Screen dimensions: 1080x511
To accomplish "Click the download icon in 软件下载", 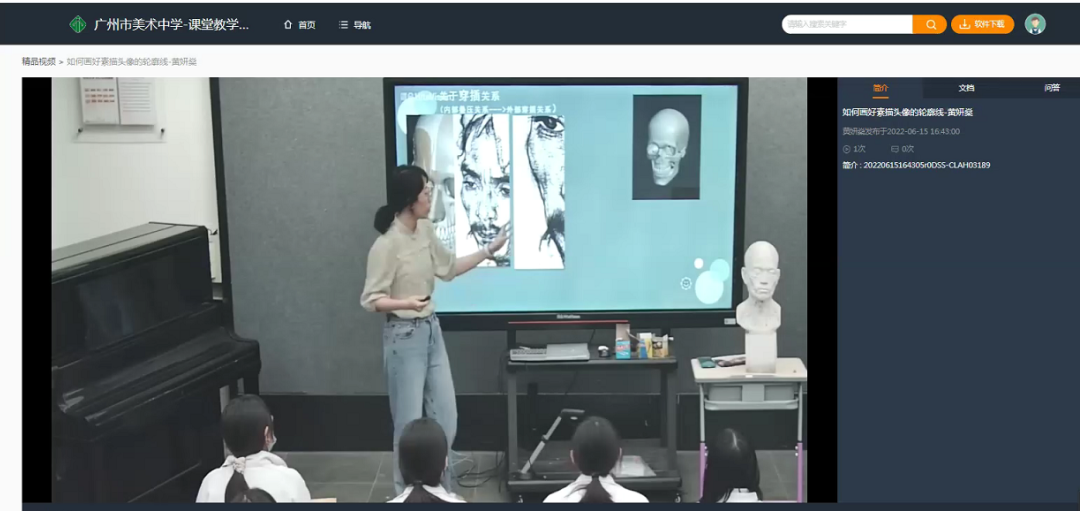I will [964, 24].
